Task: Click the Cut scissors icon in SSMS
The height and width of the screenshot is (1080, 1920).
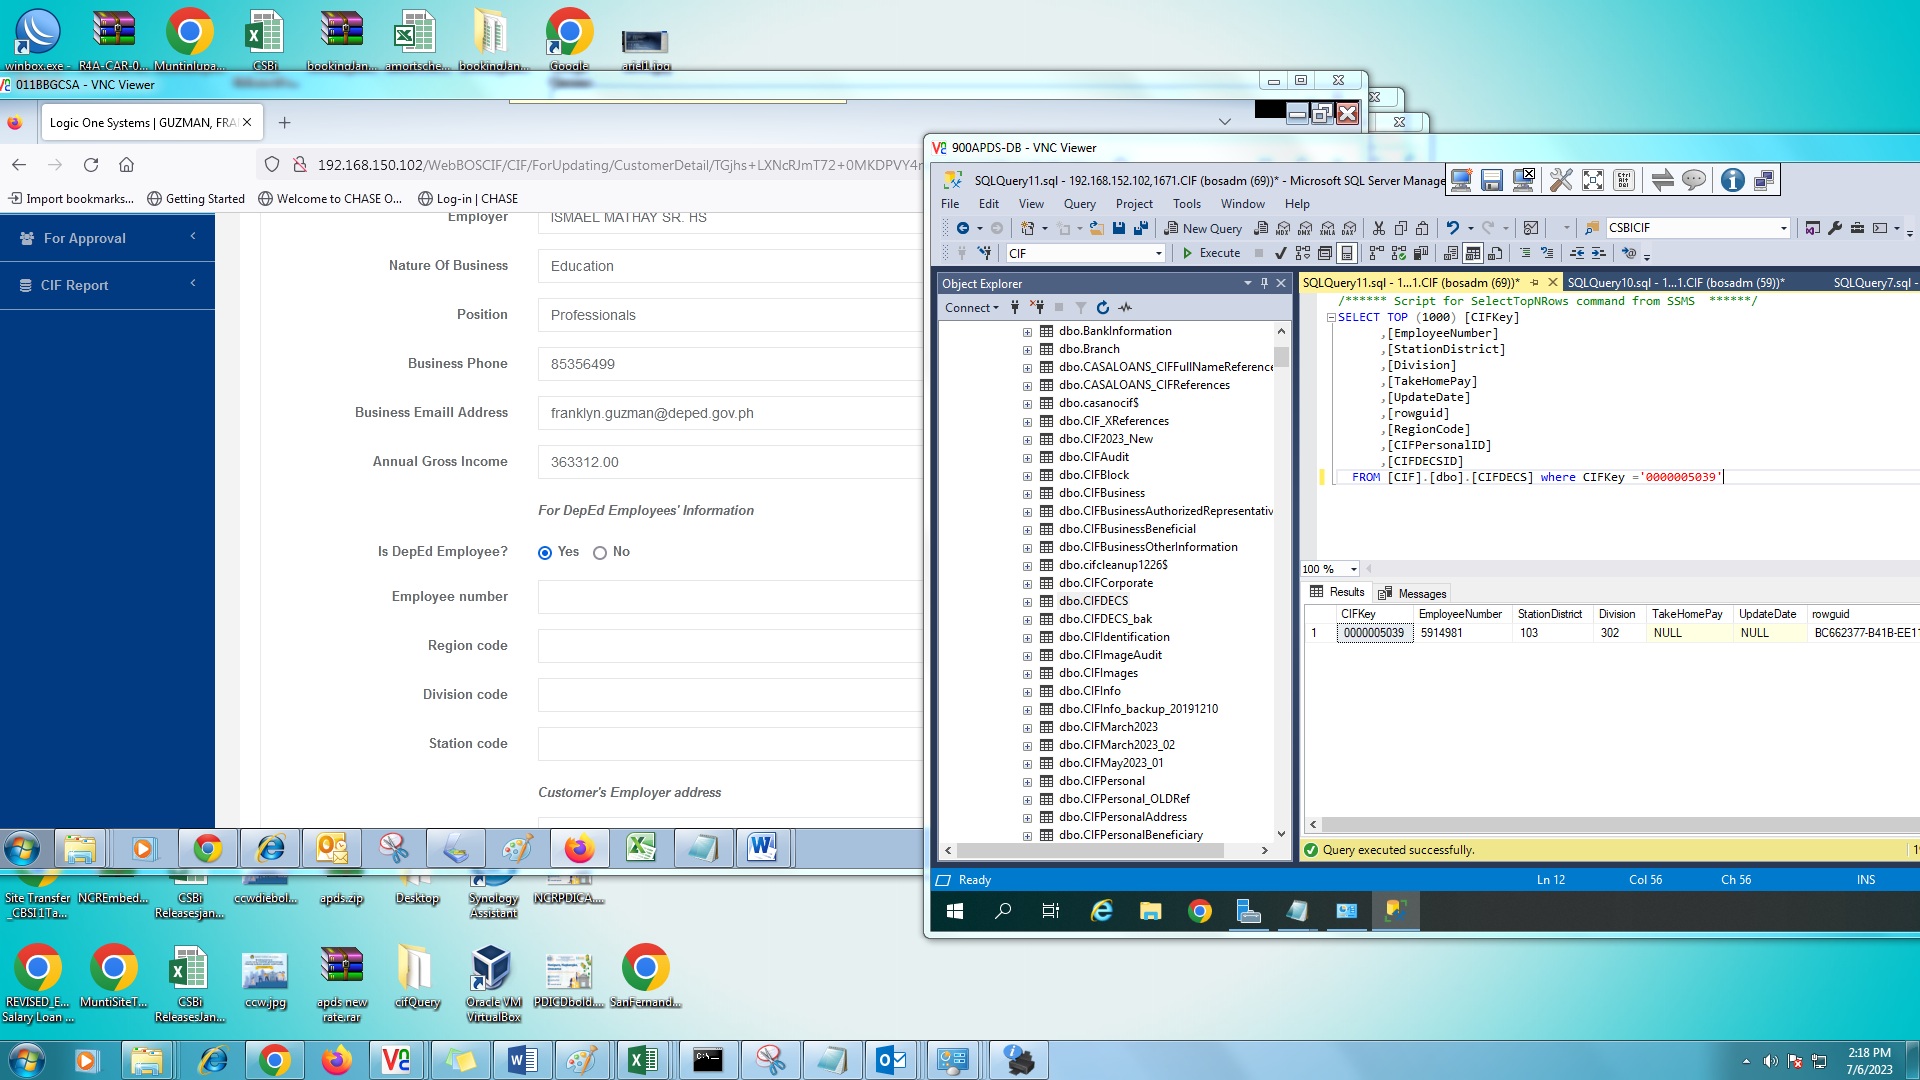Action: click(x=1378, y=228)
